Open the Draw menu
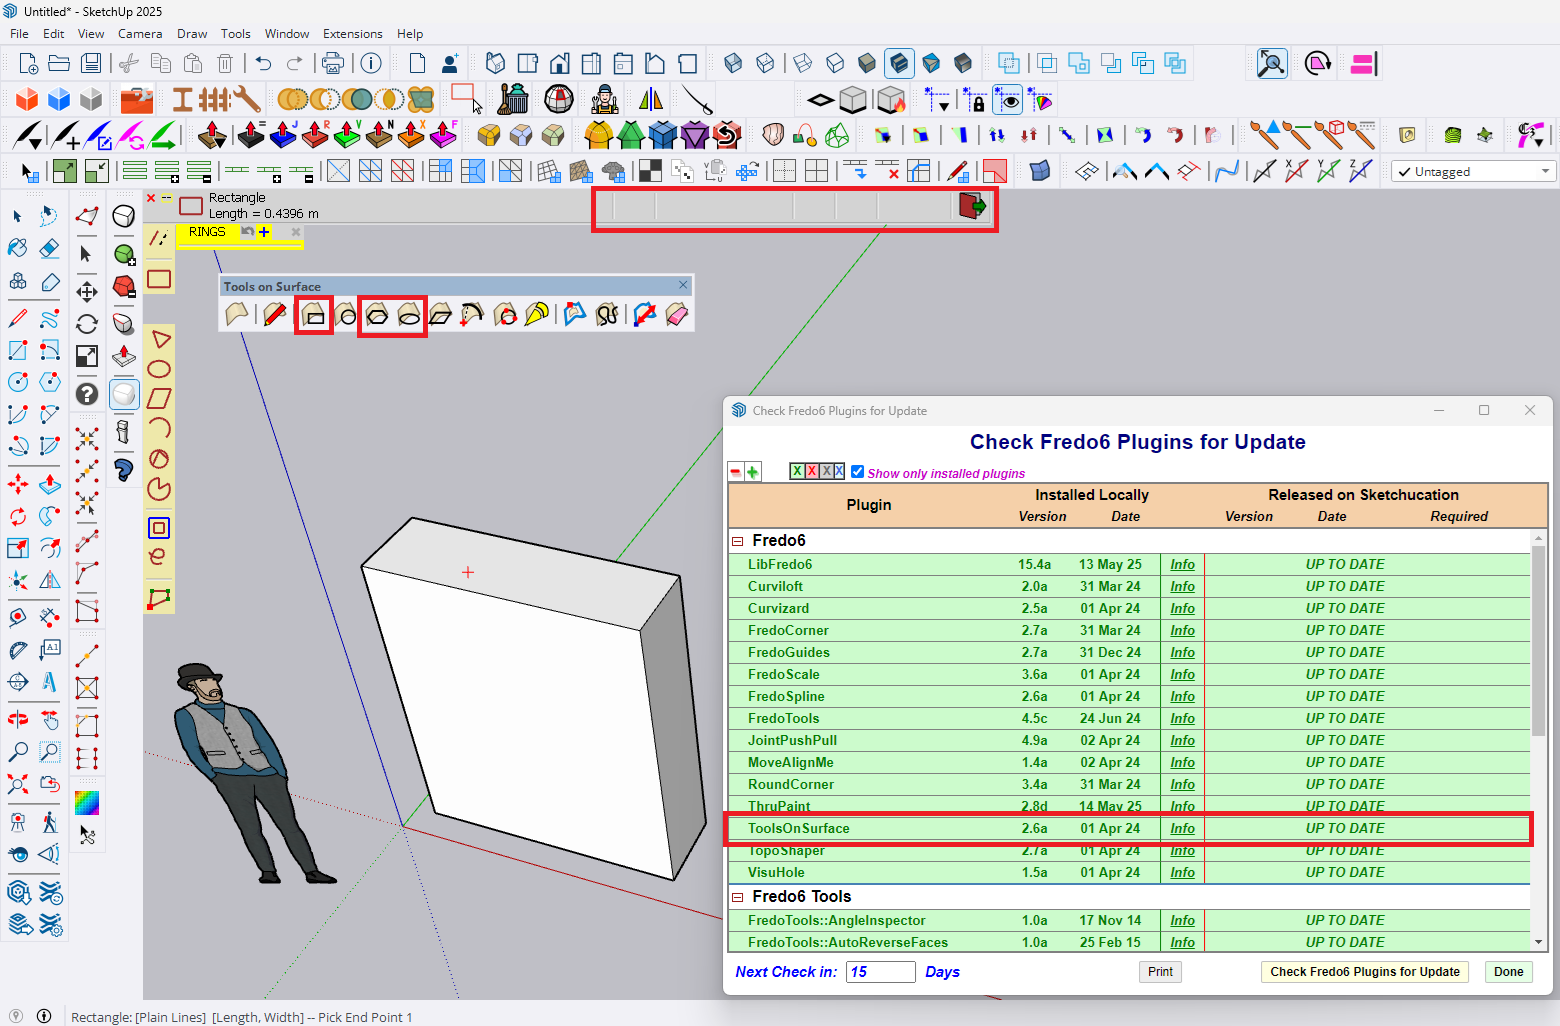 pos(192,33)
